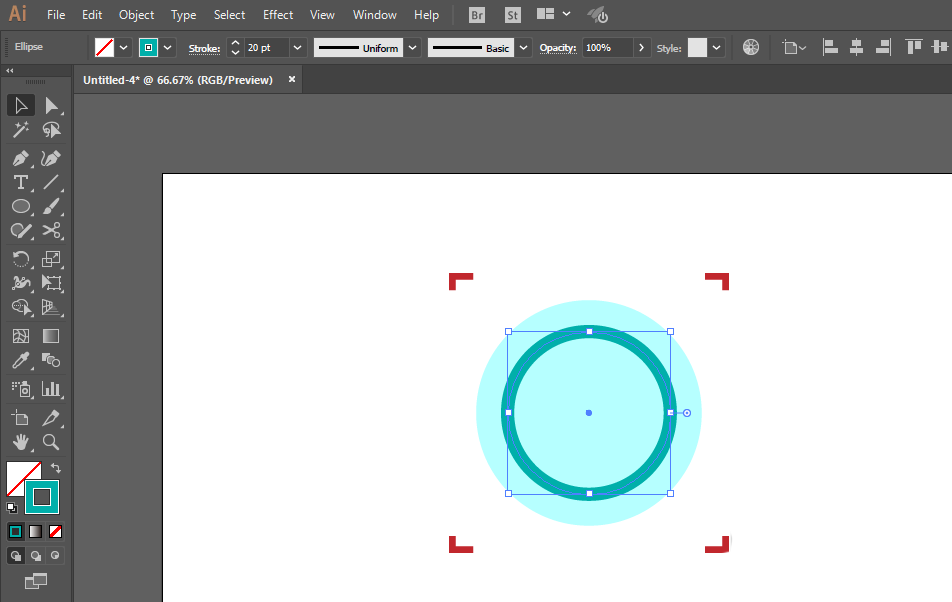Open the Object menu
This screenshot has height=602, width=952.
pyautogui.click(x=136, y=15)
